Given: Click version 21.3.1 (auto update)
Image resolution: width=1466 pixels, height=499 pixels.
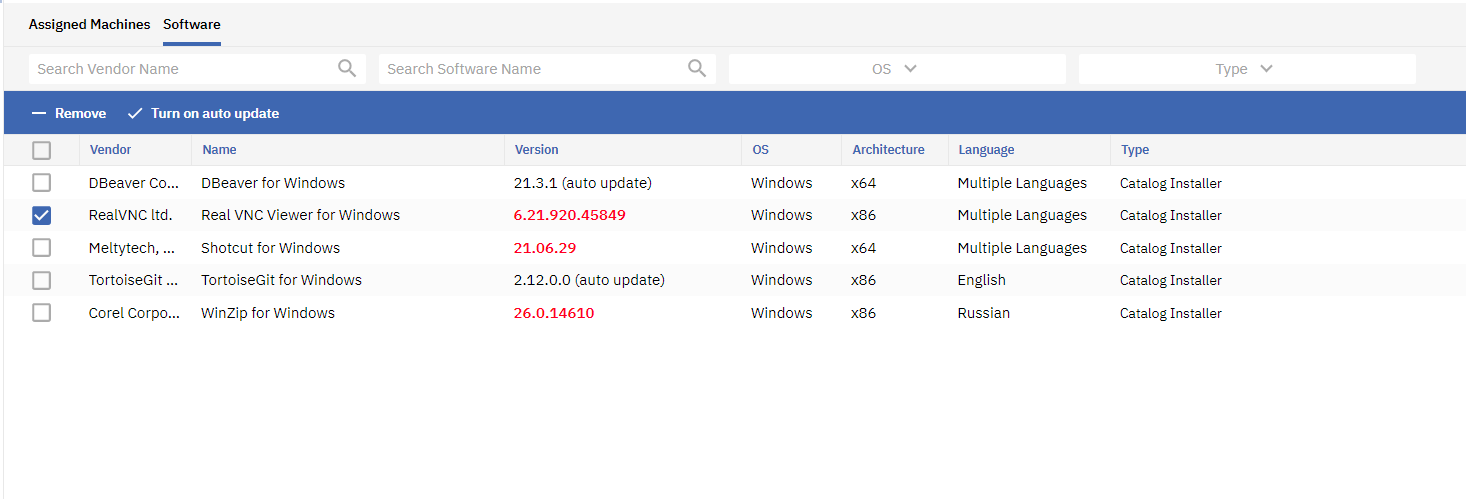Looking at the screenshot, I should click(583, 183).
